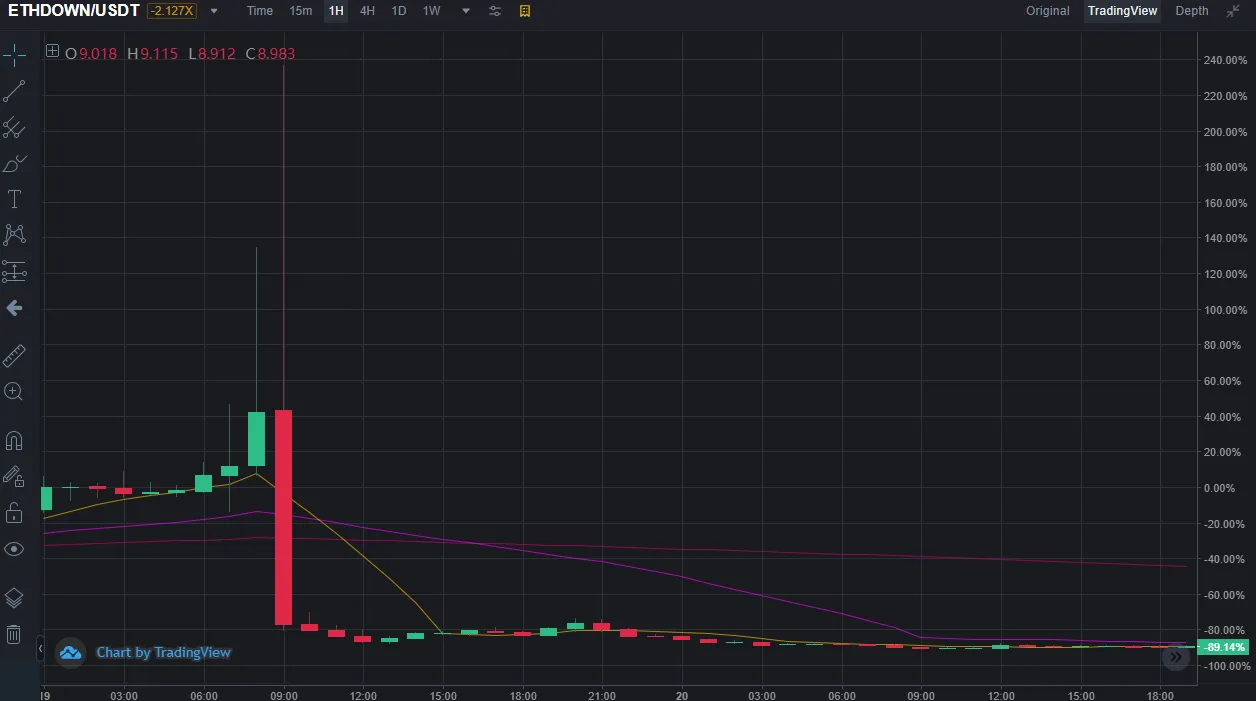Activate the zoom-in magnifier tool
Image resolution: width=1256 pixels, height=701 pixels.
tap(14, 391)
